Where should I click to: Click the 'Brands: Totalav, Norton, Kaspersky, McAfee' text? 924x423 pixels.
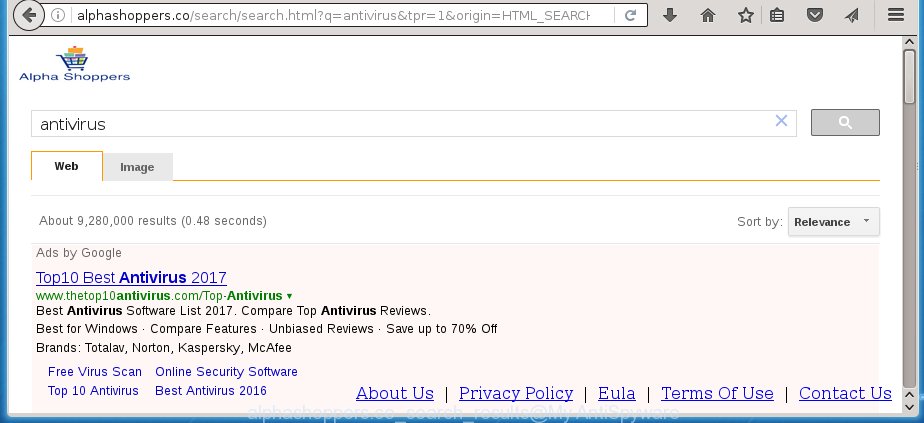pos(164,348)
